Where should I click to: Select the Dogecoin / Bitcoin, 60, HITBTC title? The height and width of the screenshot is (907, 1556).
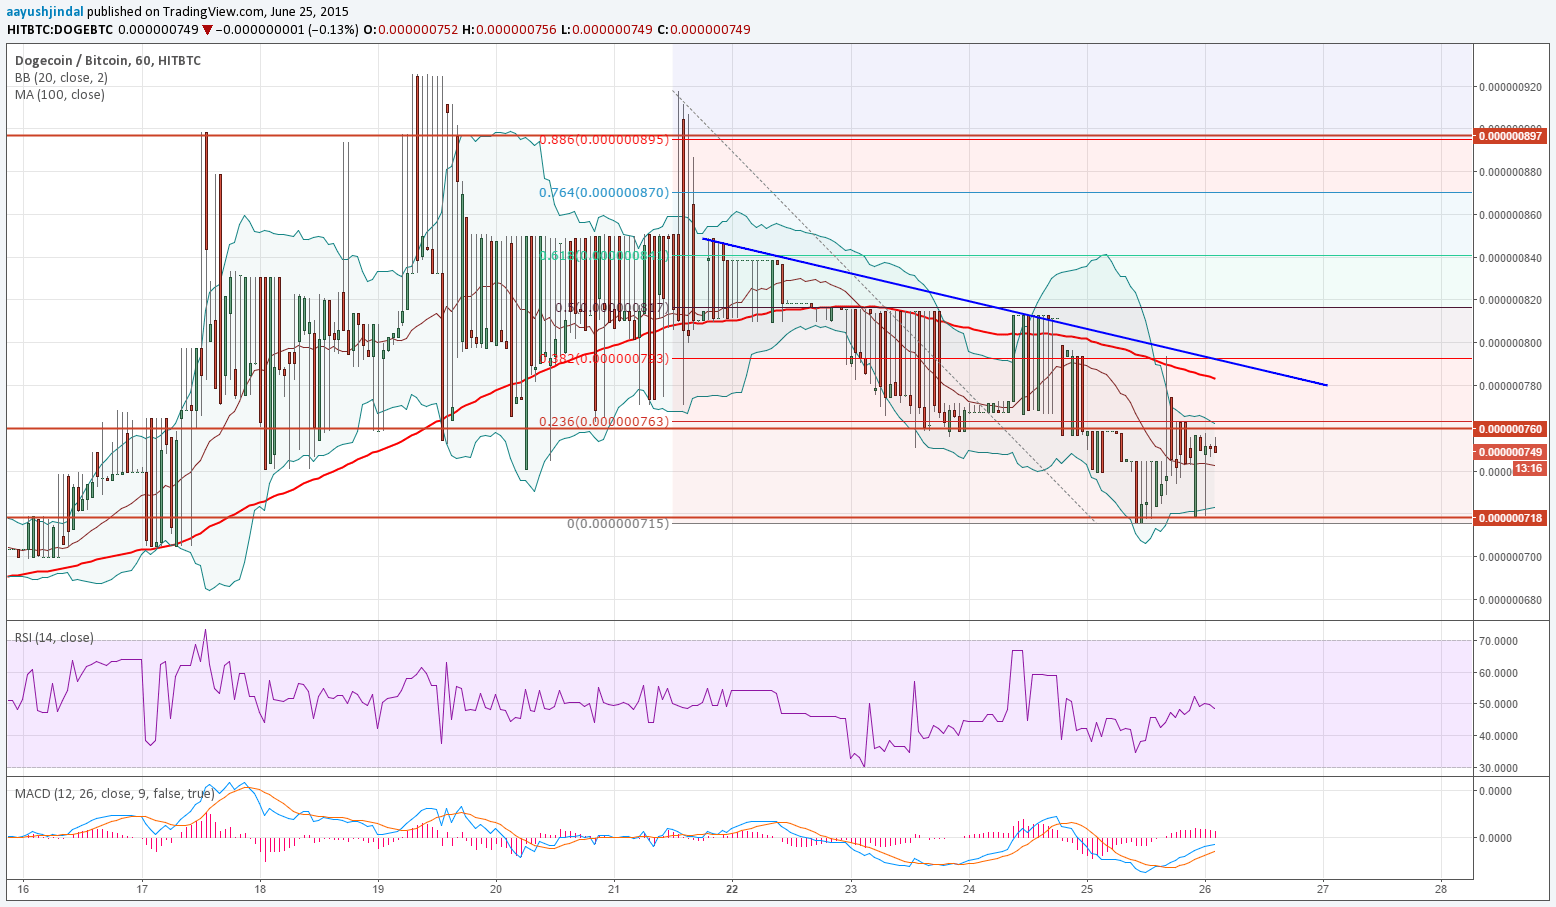[108, 61]
